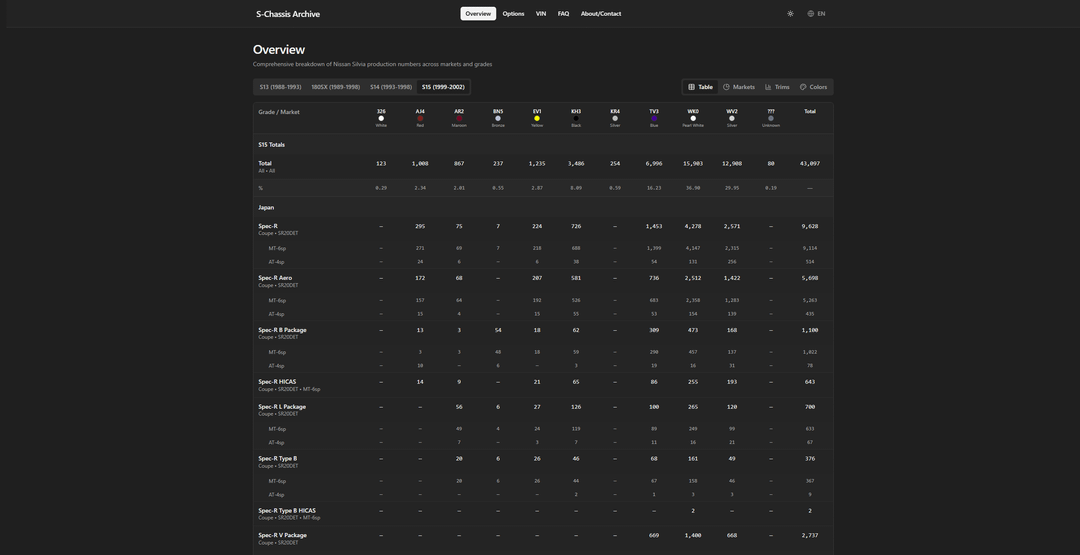Switch to the Table view
Screen dimensions: 1080x555
(x=700, y=87)
